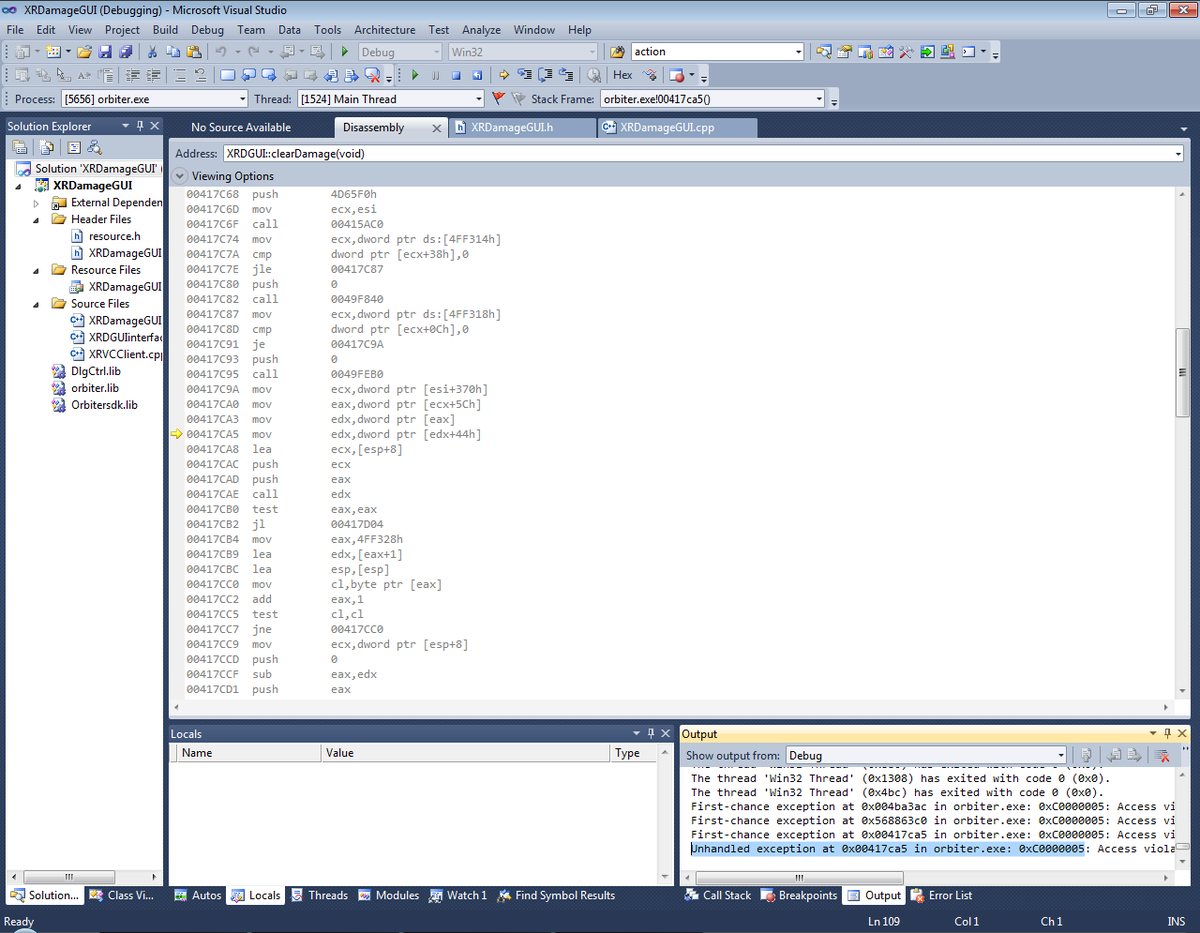Save the current file
Viewport: 1200px width, 933px height.
(x=105, y=52)
